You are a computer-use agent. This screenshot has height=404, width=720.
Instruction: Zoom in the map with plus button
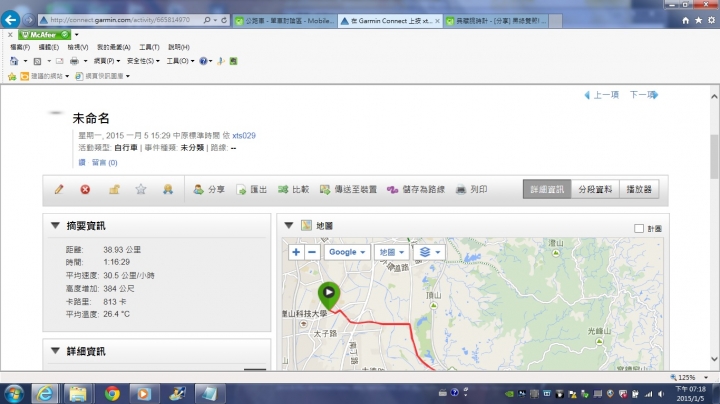pos(296,252)
